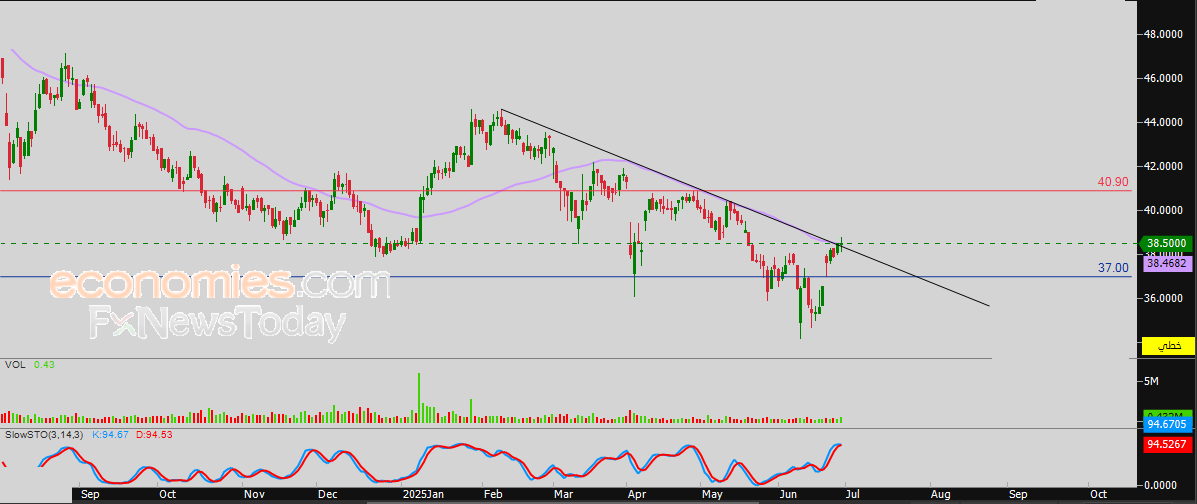1197x504 pixels.
Task: Click the Mar date axis label
Action: (x=564, y=496)
